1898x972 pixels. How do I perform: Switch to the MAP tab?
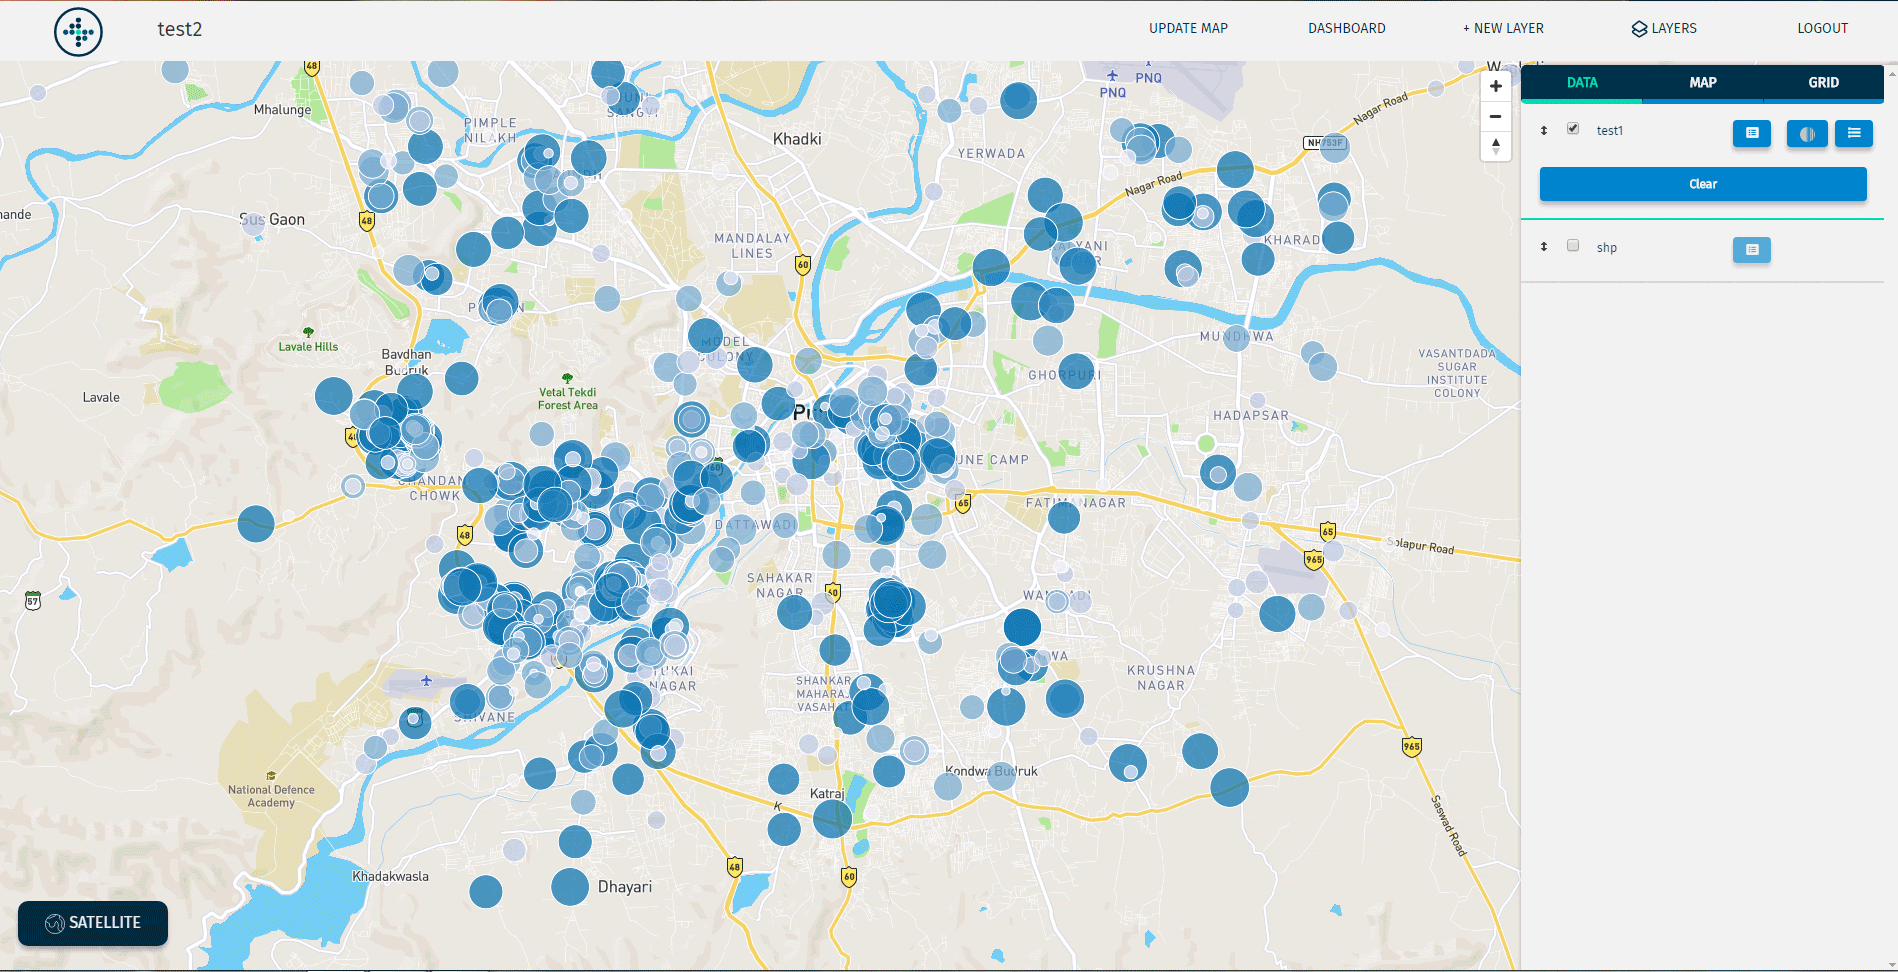1702,83
